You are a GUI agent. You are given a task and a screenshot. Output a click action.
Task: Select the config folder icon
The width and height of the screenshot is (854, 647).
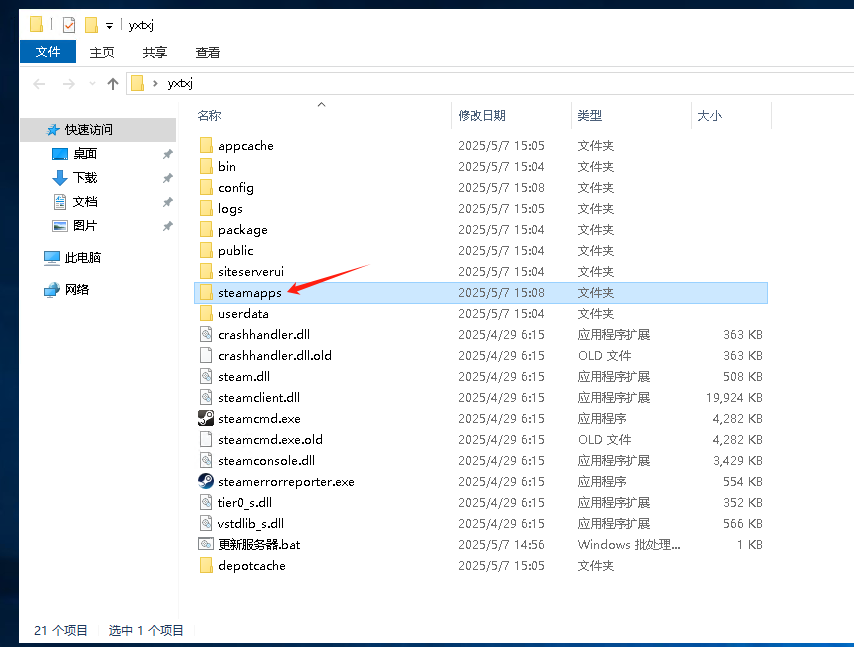[x=206, y=187]
